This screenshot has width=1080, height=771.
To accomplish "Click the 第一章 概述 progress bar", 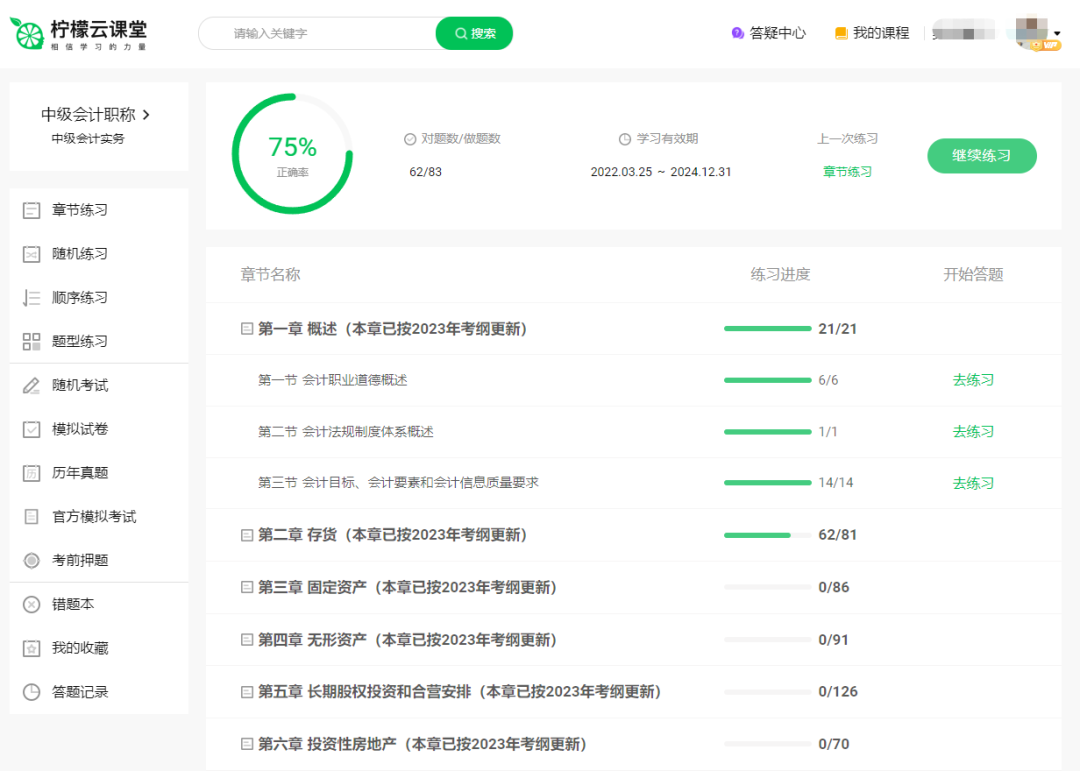I will (767, 329).
